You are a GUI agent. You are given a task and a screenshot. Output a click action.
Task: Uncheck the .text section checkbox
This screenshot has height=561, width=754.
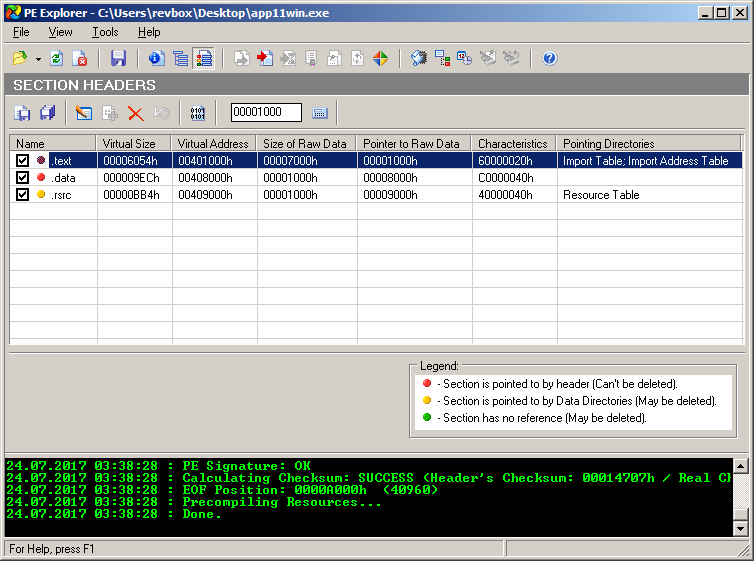click(22, 160)
